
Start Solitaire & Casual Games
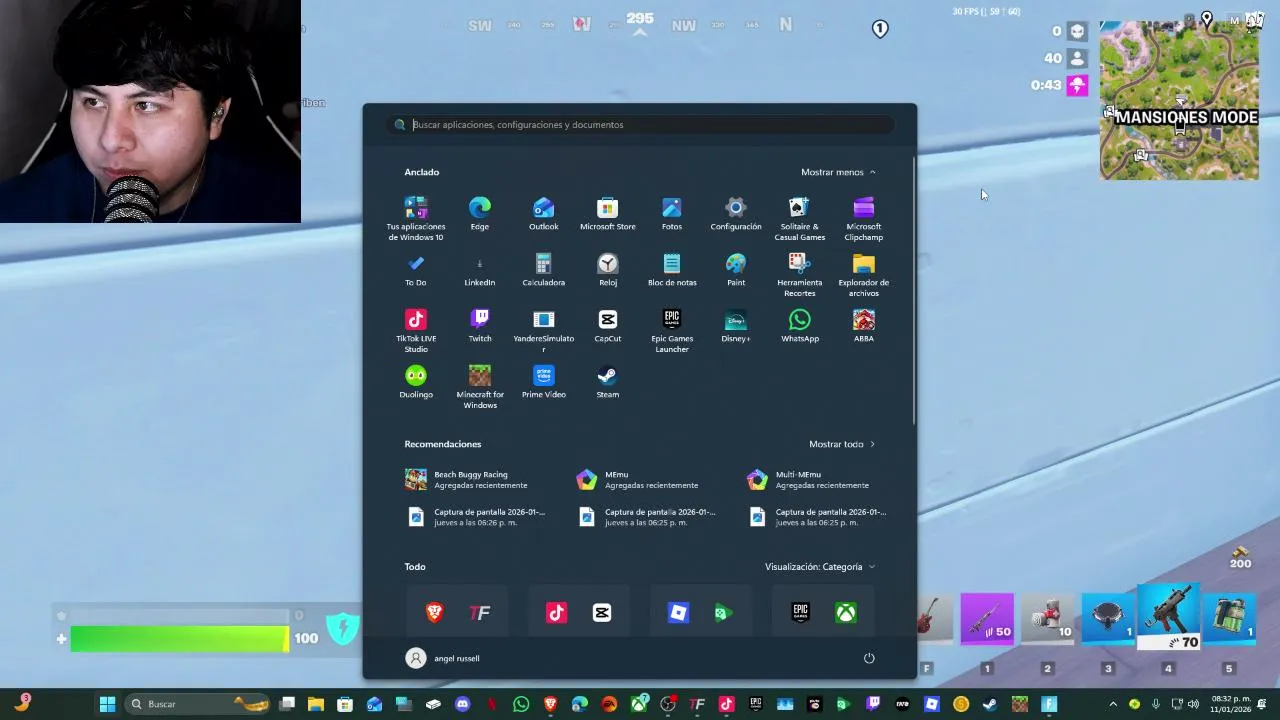pyautogui.click(x=800, y=219)
